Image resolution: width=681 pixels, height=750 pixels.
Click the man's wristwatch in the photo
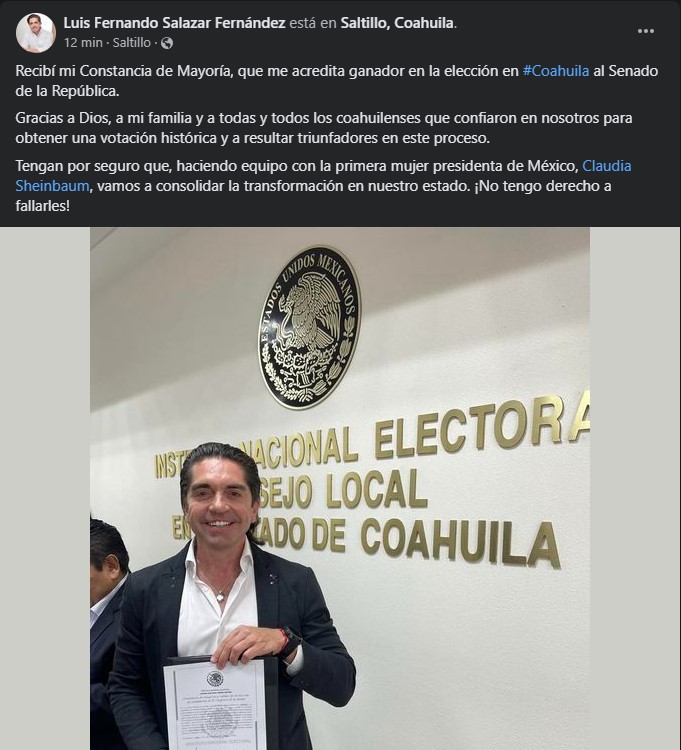290,642
